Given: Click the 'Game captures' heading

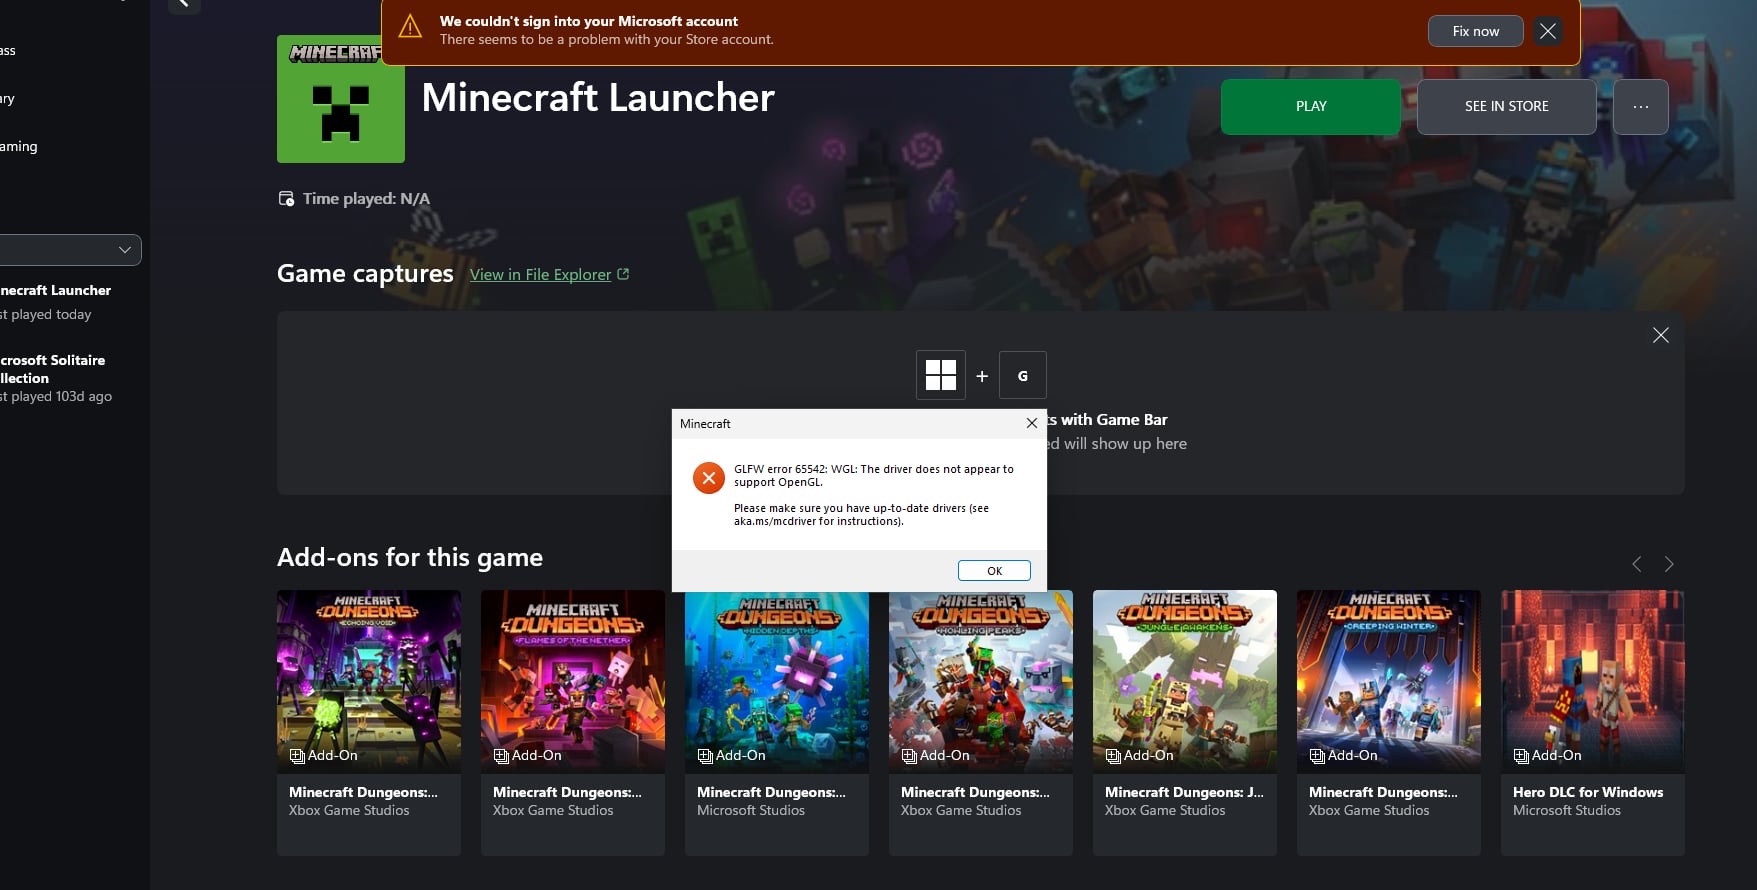Looking at the screenshot, I should click(x=365, y=274).
